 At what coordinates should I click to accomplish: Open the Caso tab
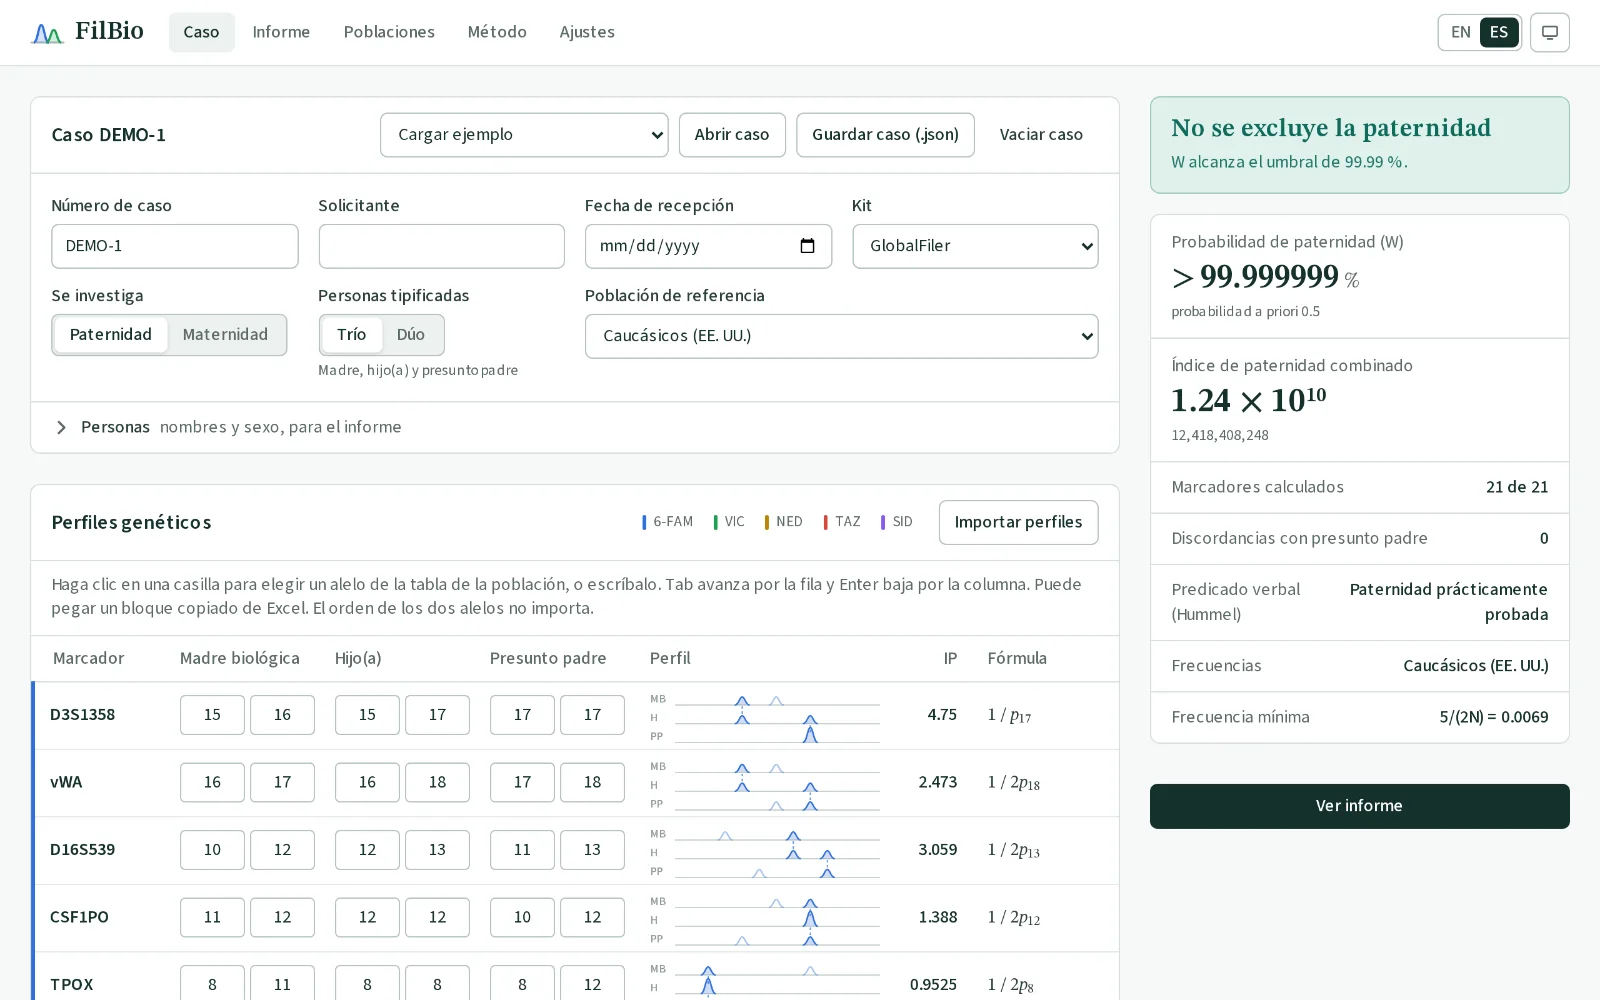pos(201,33)
